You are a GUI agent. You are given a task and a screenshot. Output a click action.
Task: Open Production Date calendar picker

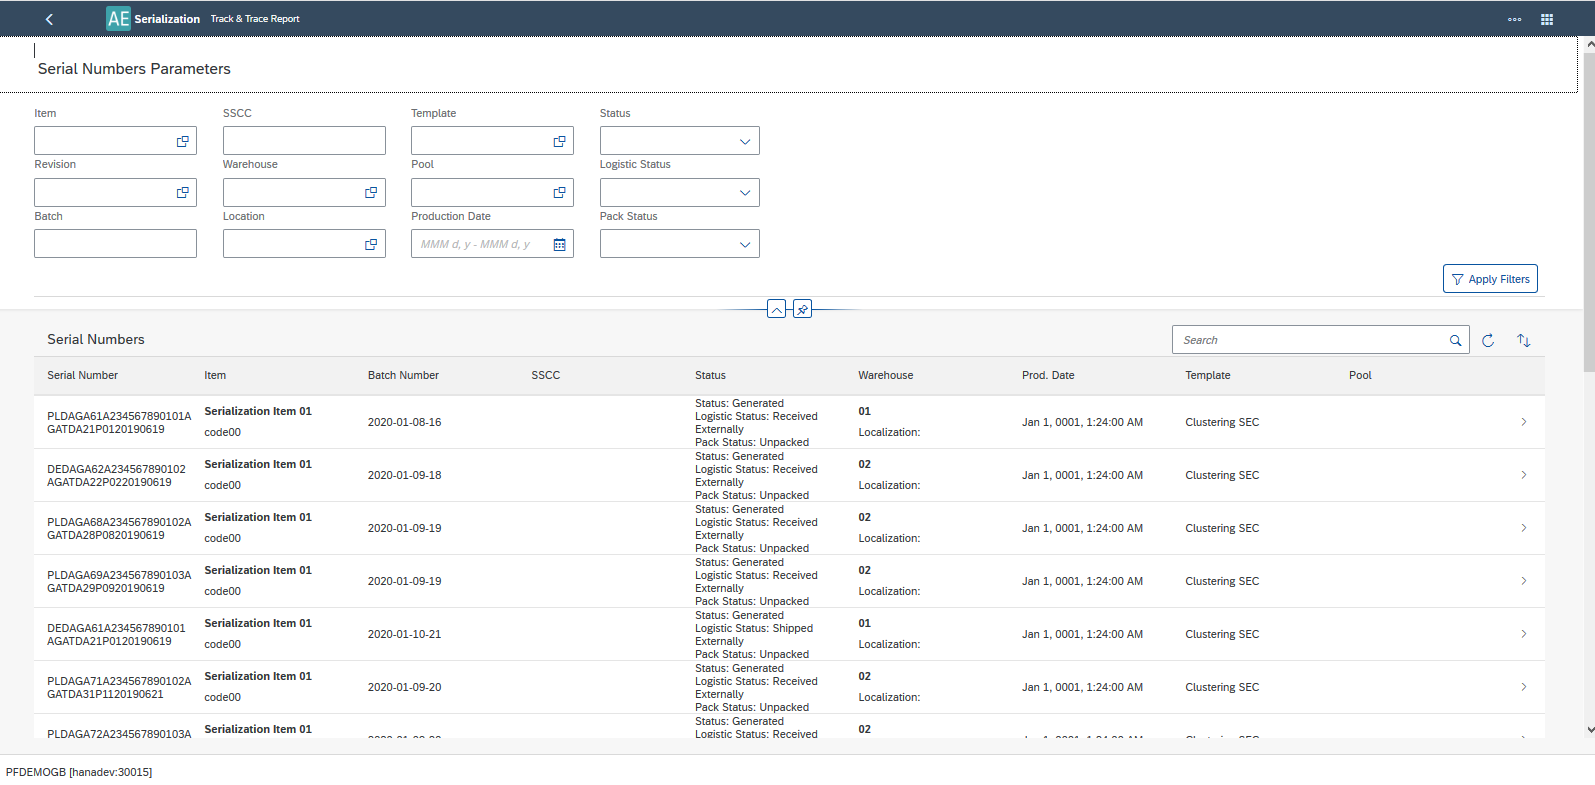[559, 244]
